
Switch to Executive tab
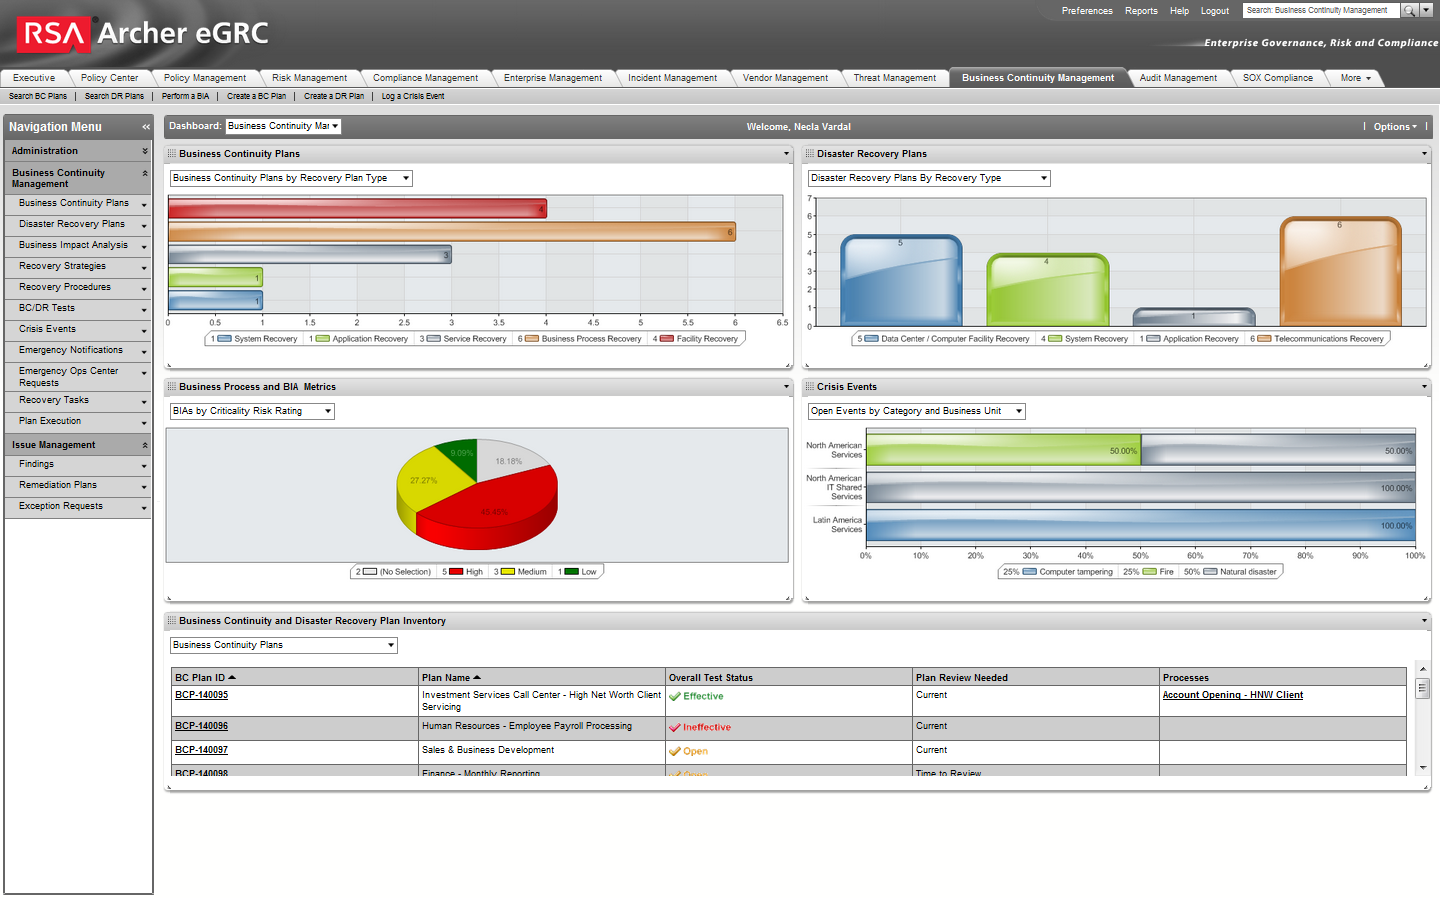pyautogui.click(x=34, y=78)
